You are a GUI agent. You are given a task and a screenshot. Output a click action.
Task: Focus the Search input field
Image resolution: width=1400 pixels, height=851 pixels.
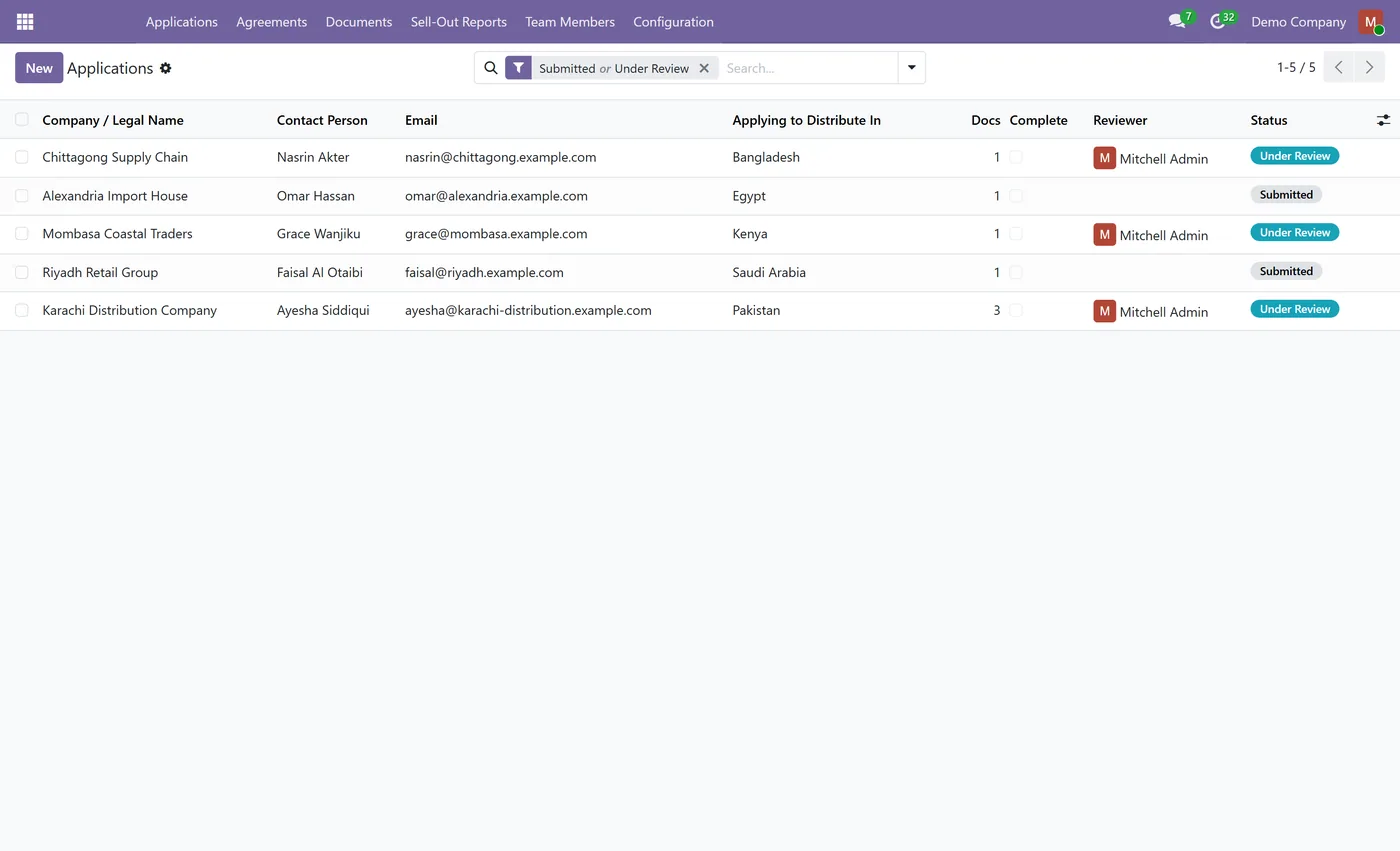coord(808,68)
